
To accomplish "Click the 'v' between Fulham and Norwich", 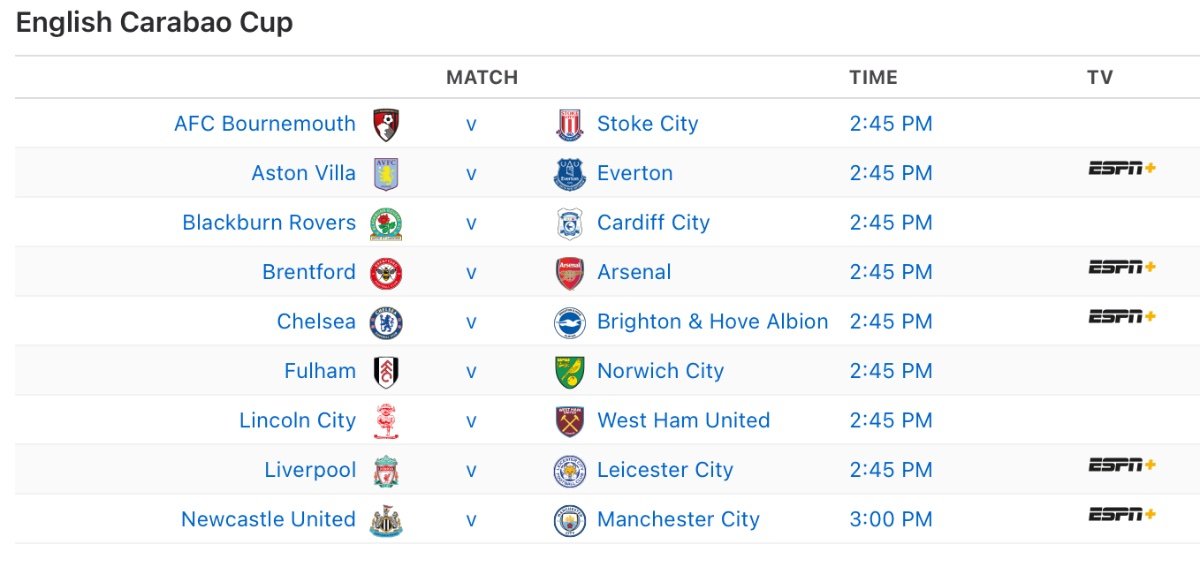I will click(471, 371).
